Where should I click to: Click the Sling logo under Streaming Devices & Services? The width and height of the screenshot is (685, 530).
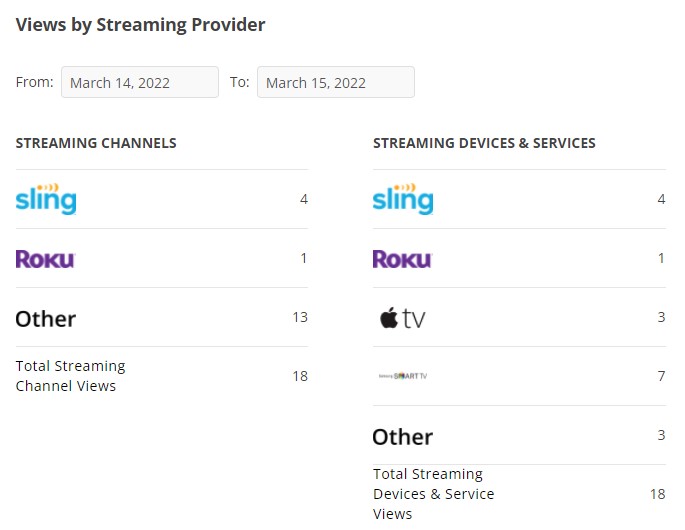(x=403, y=199)
